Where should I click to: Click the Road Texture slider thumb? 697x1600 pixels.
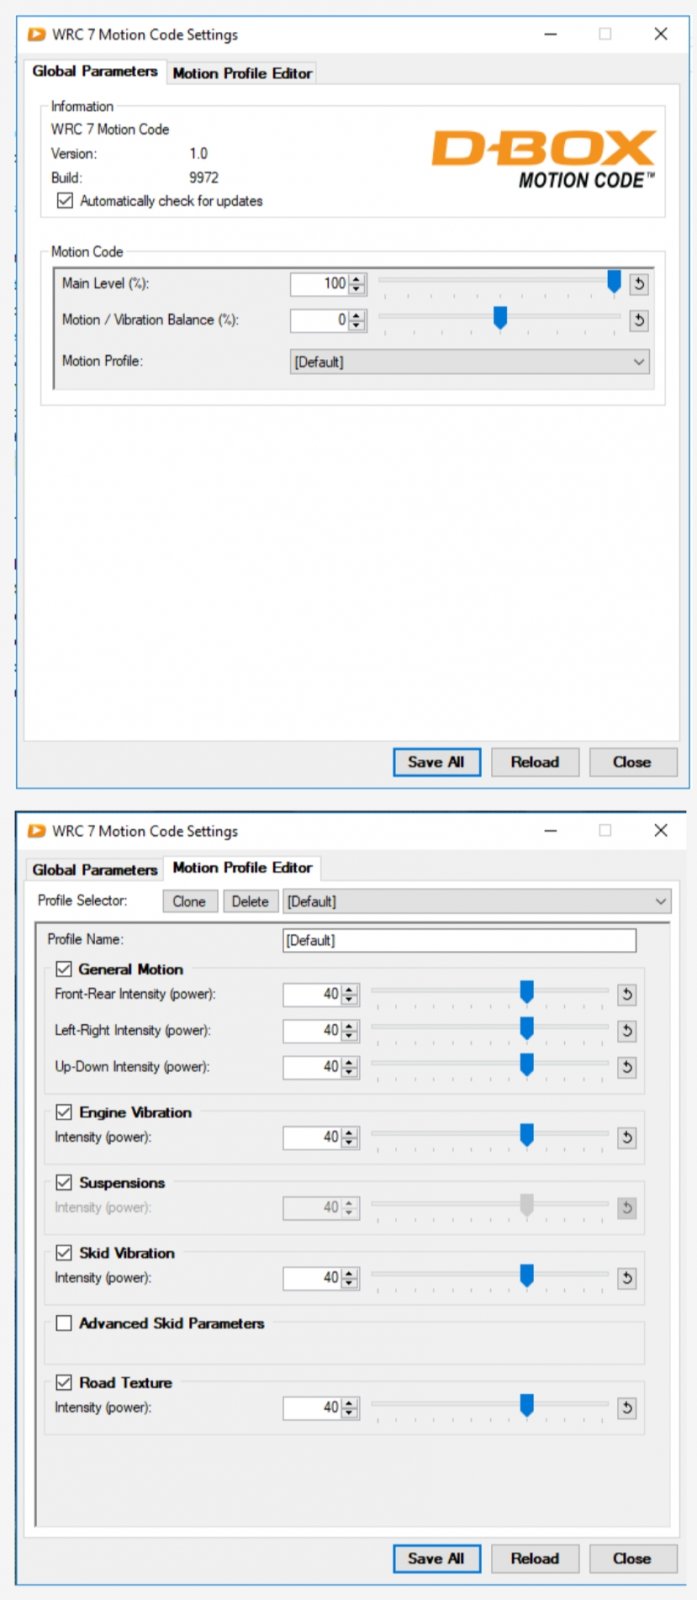tap(527, 1406)
